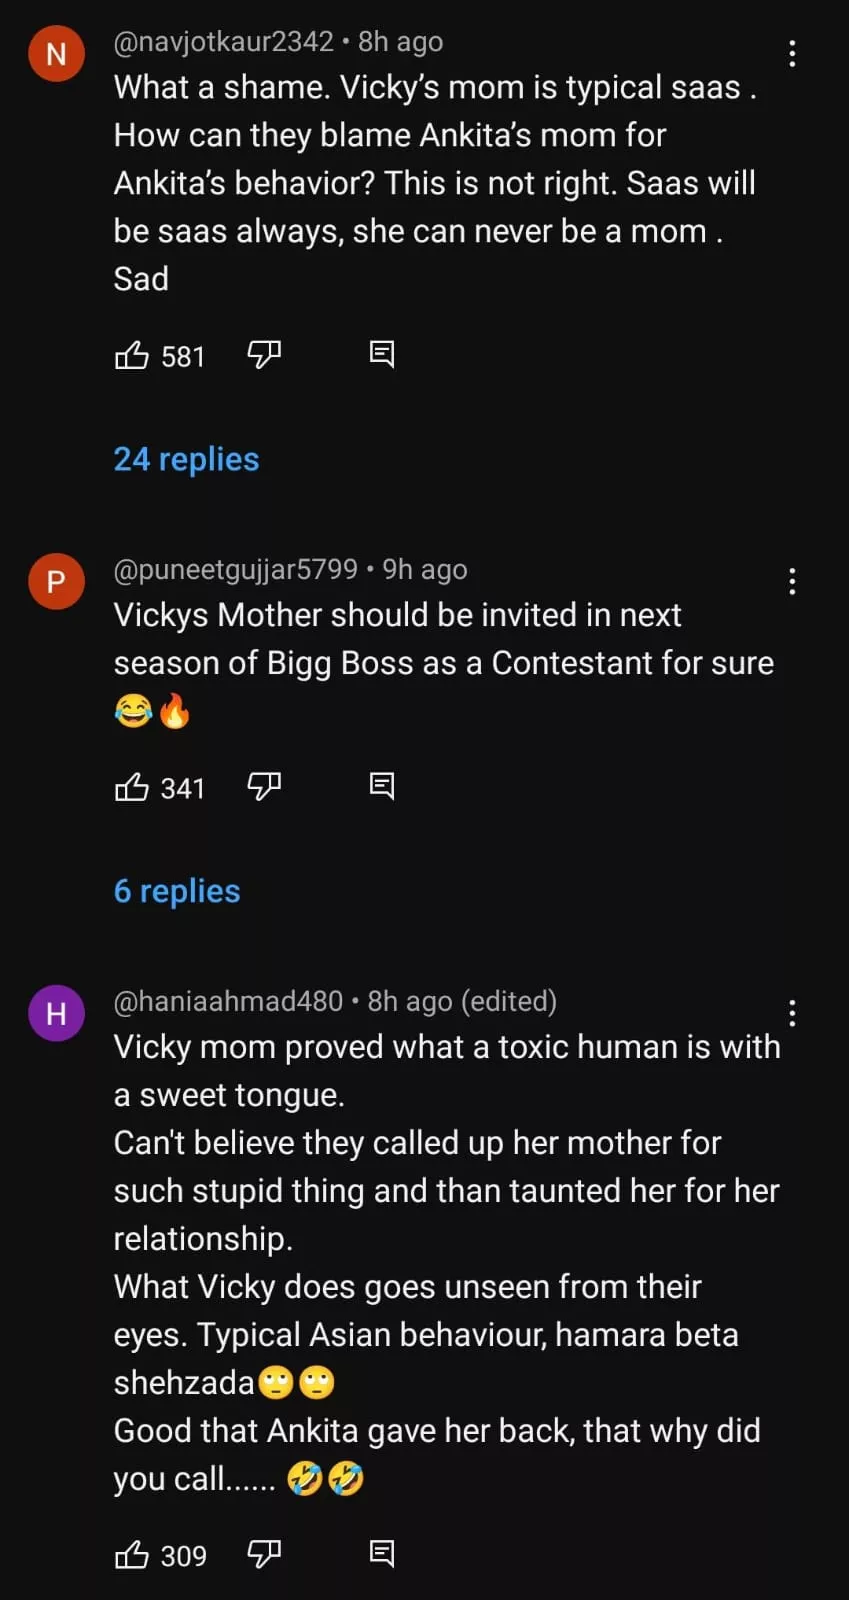Viewport: 849px width, 1600px height.
Task: Dislike the comment by puneetgujjar5799
Action: (x=264, y=788)
